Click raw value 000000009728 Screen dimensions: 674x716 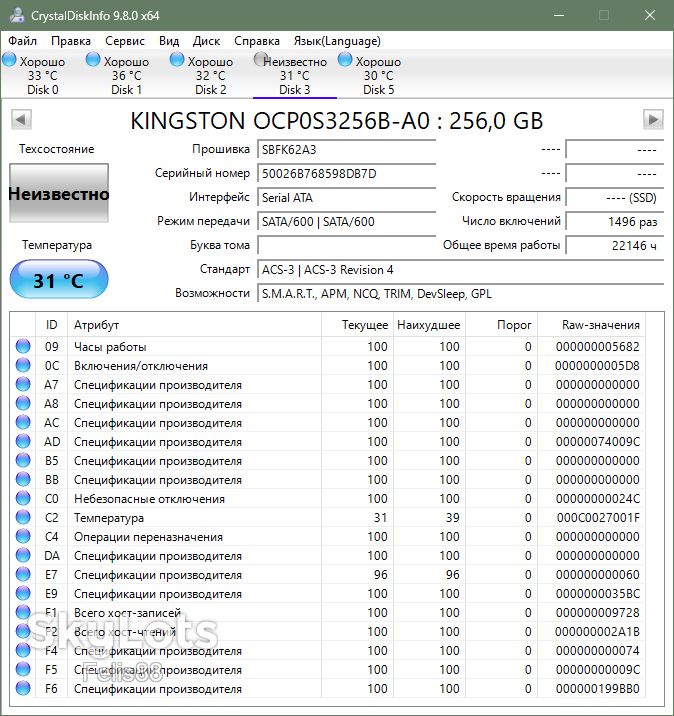pyautogui.click(x=598, y=613)
